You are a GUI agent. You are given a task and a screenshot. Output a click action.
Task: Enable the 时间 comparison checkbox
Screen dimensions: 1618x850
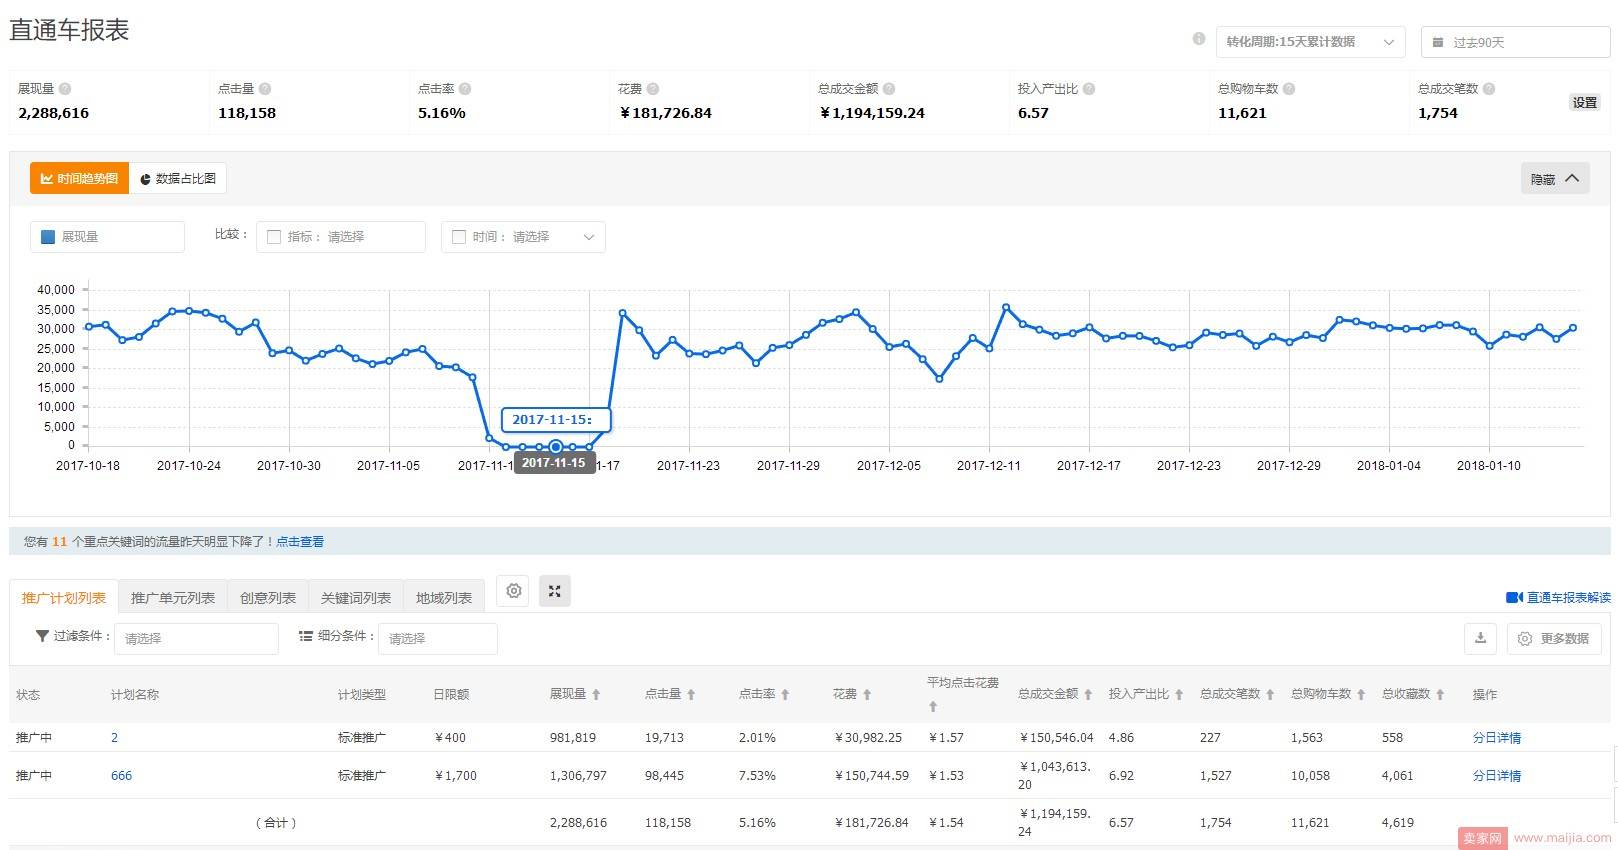click(459, 237)
